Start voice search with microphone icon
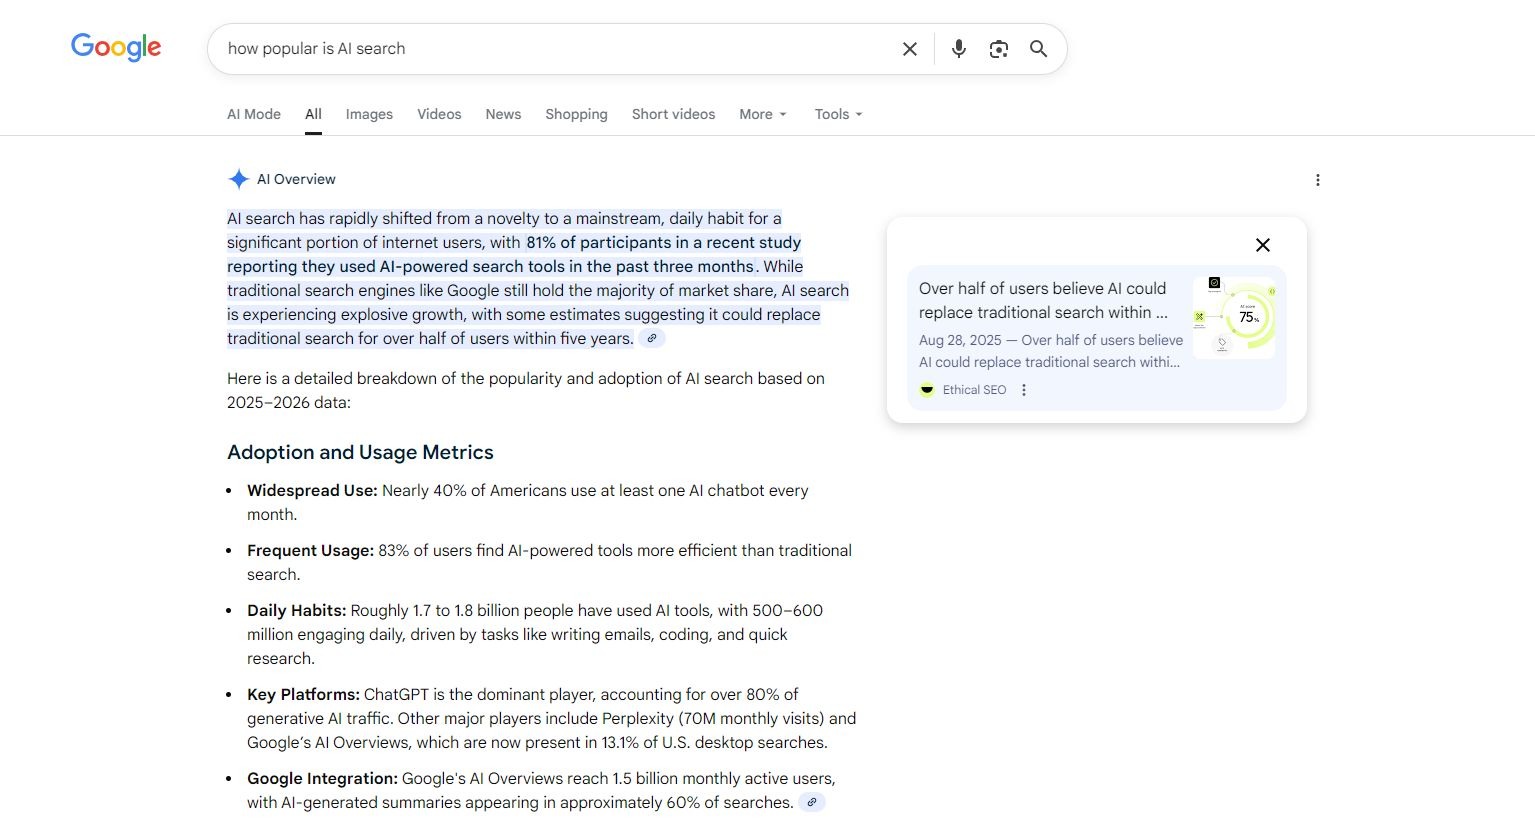This screenshot has height=824, width=1535. (x=958, y=49)
